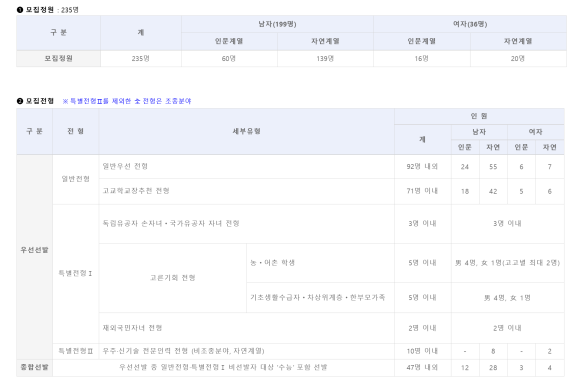580x378 pixels.
Task: Click the 여자(36명) column header
Action: (x=470, y=24)
